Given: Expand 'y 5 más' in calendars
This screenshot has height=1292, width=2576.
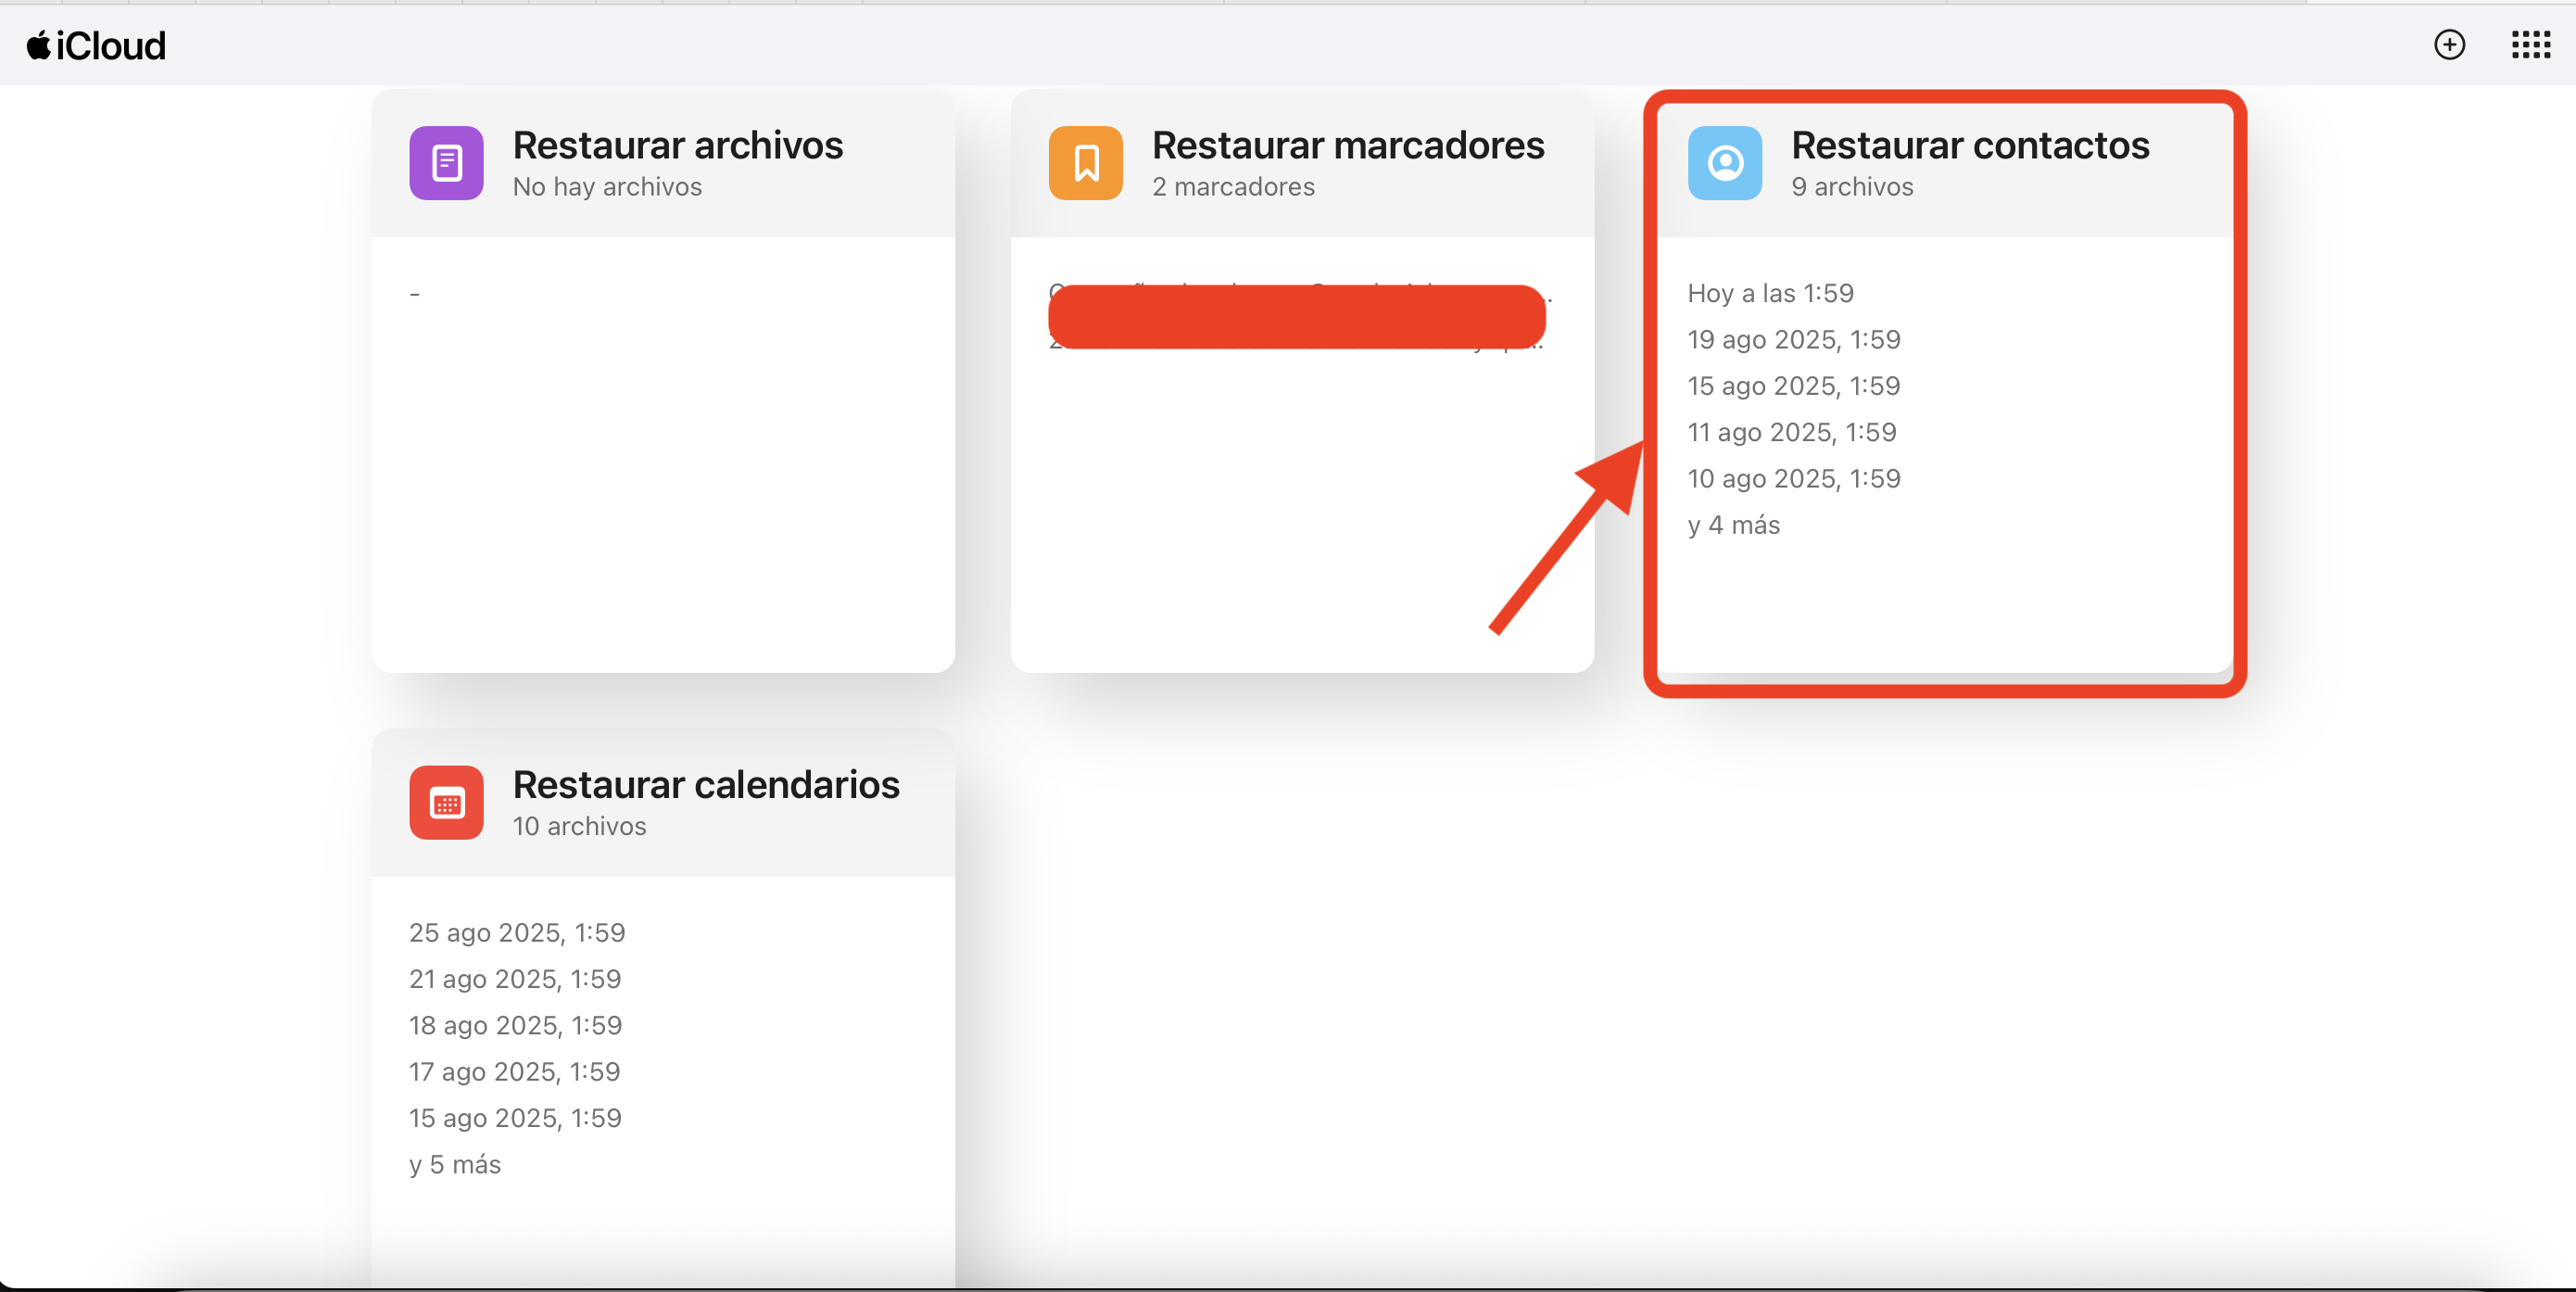Looking at the screenshot, I should coord(455,1164).
